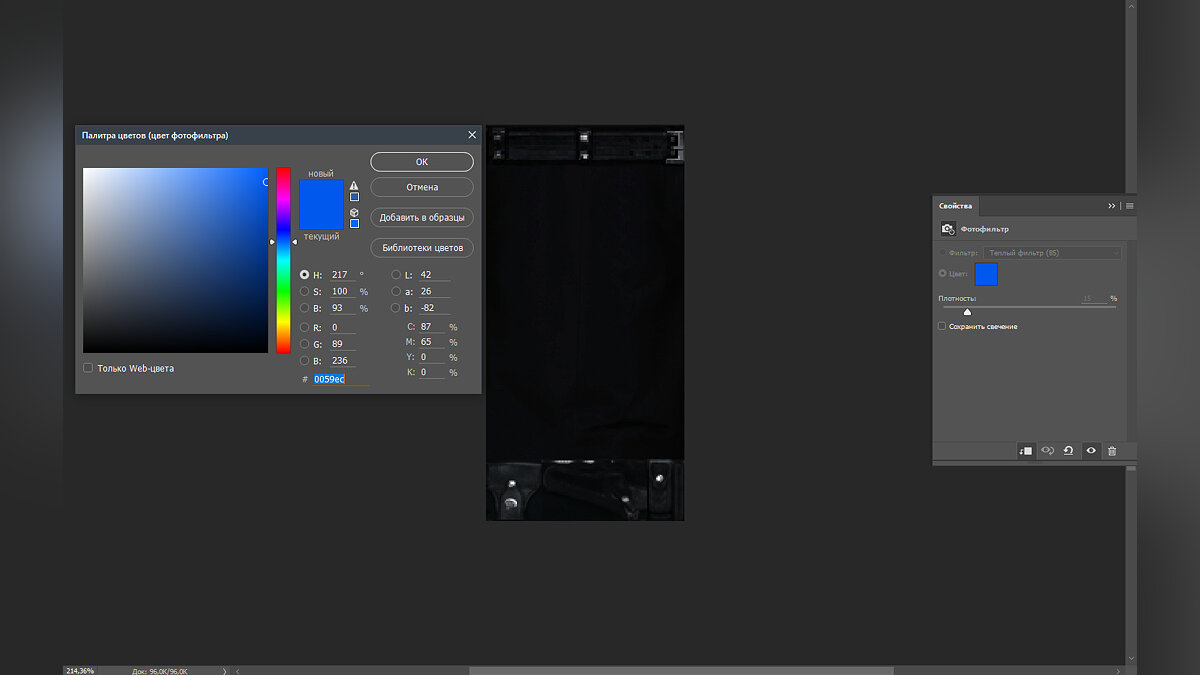This screenshot has width=1200, height=675.
Task: Click the out-of-gamut warning triangle icon
Action: (354, 186)
